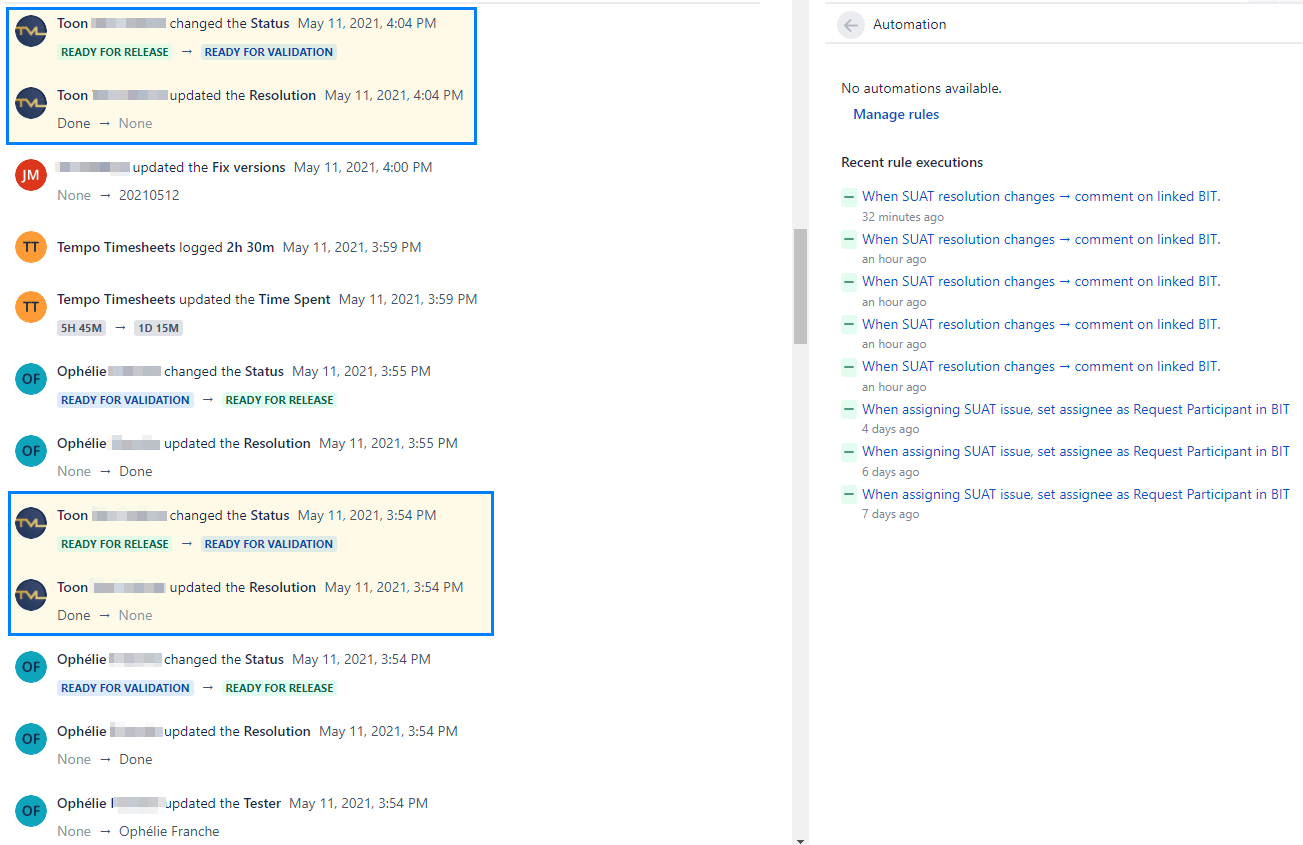Viewport: 1303px width, 845px height.
Task: Click the status icon of the 6 days ago rule
Action: click(x=848, y=451)
